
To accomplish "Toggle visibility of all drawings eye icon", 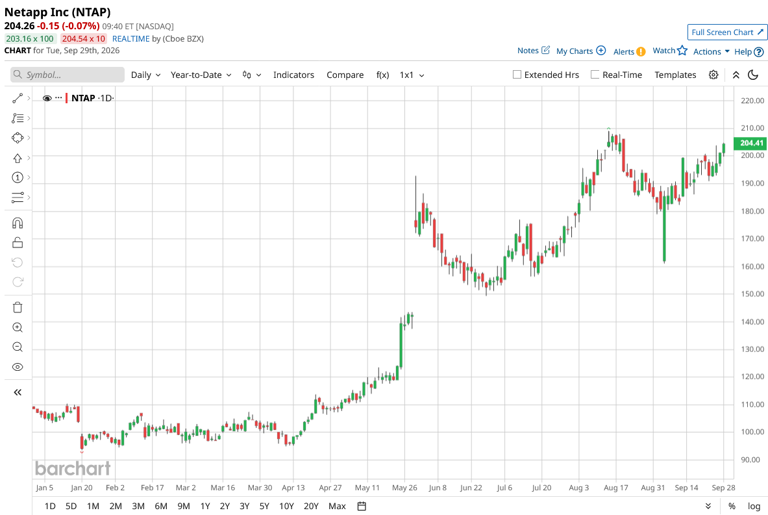I will point(17,367).
